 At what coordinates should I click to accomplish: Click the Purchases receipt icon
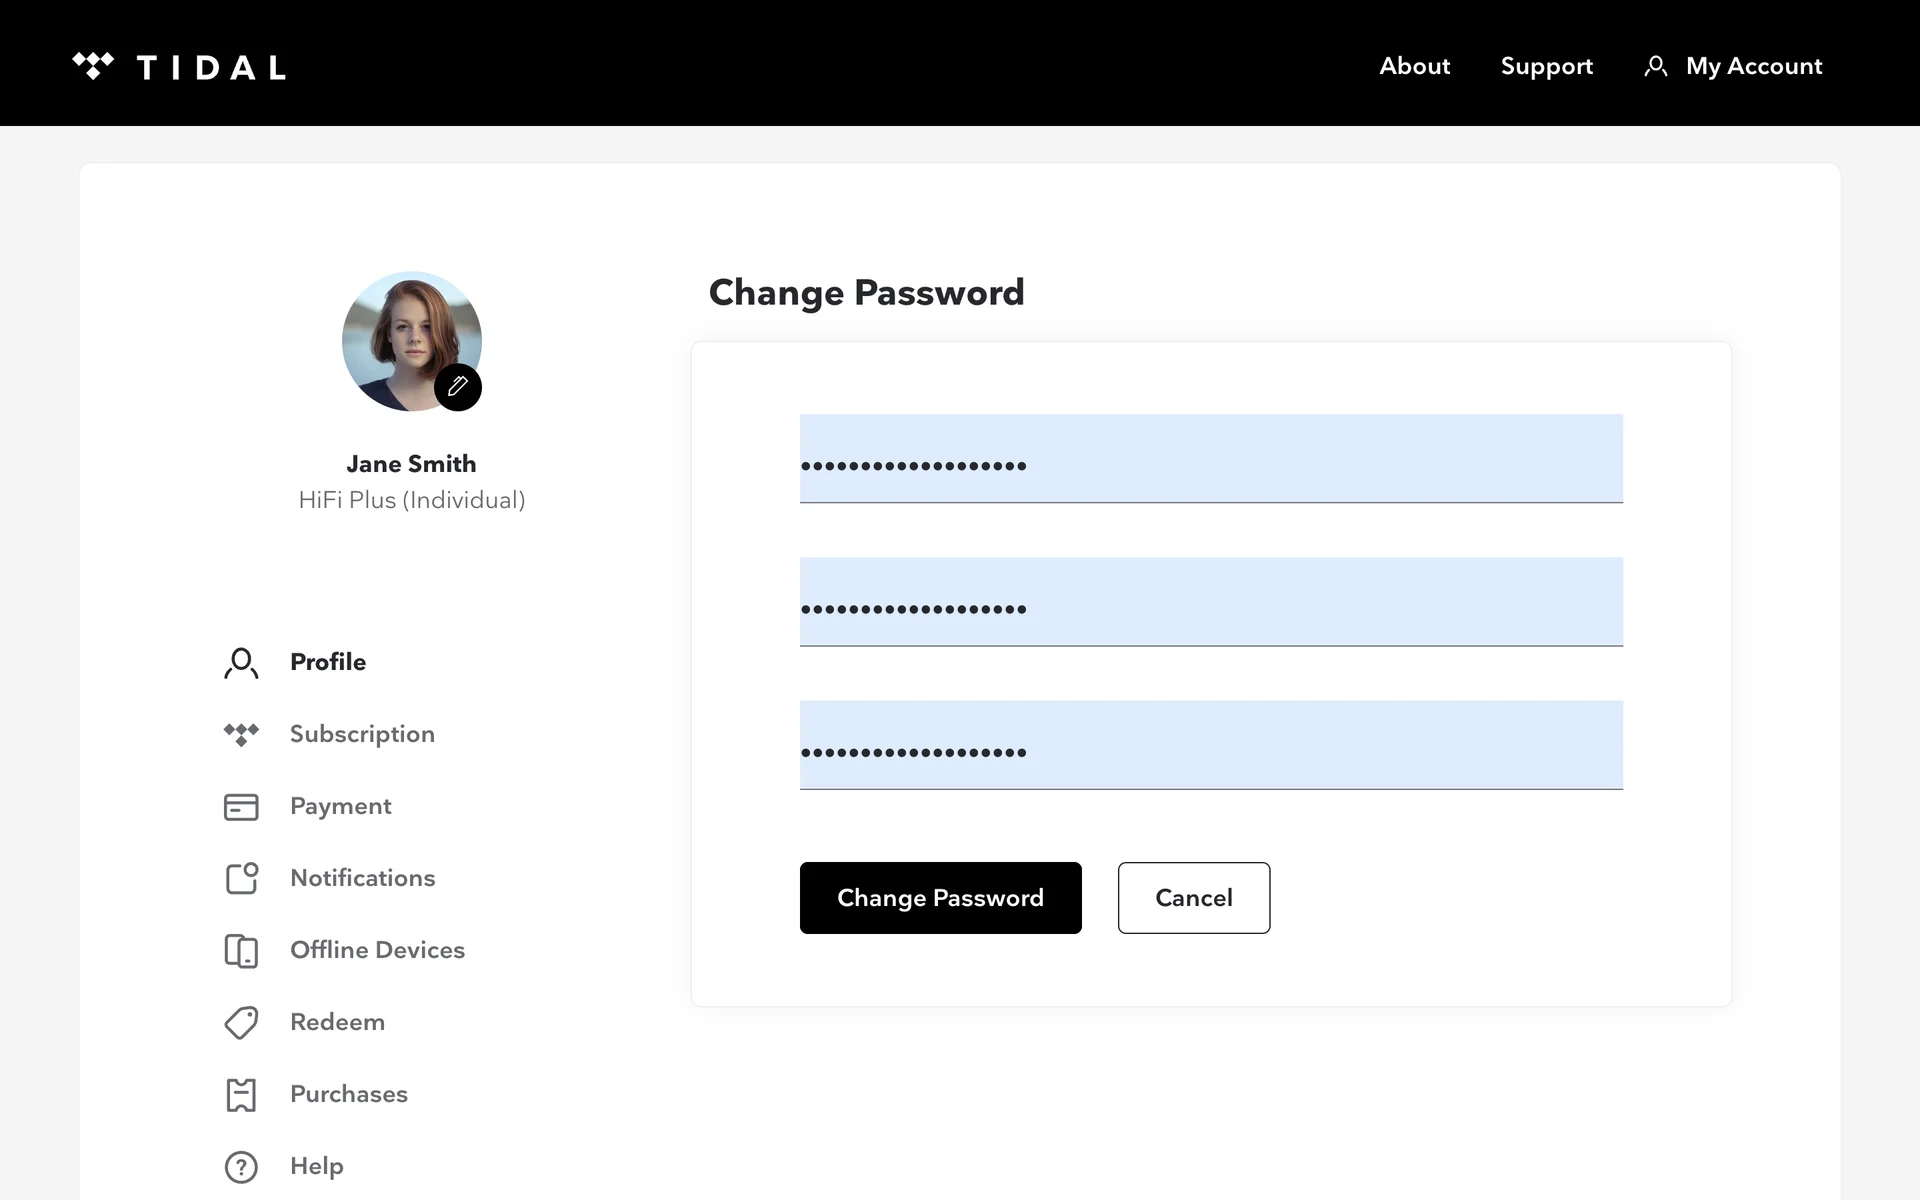pos(241,1095)
